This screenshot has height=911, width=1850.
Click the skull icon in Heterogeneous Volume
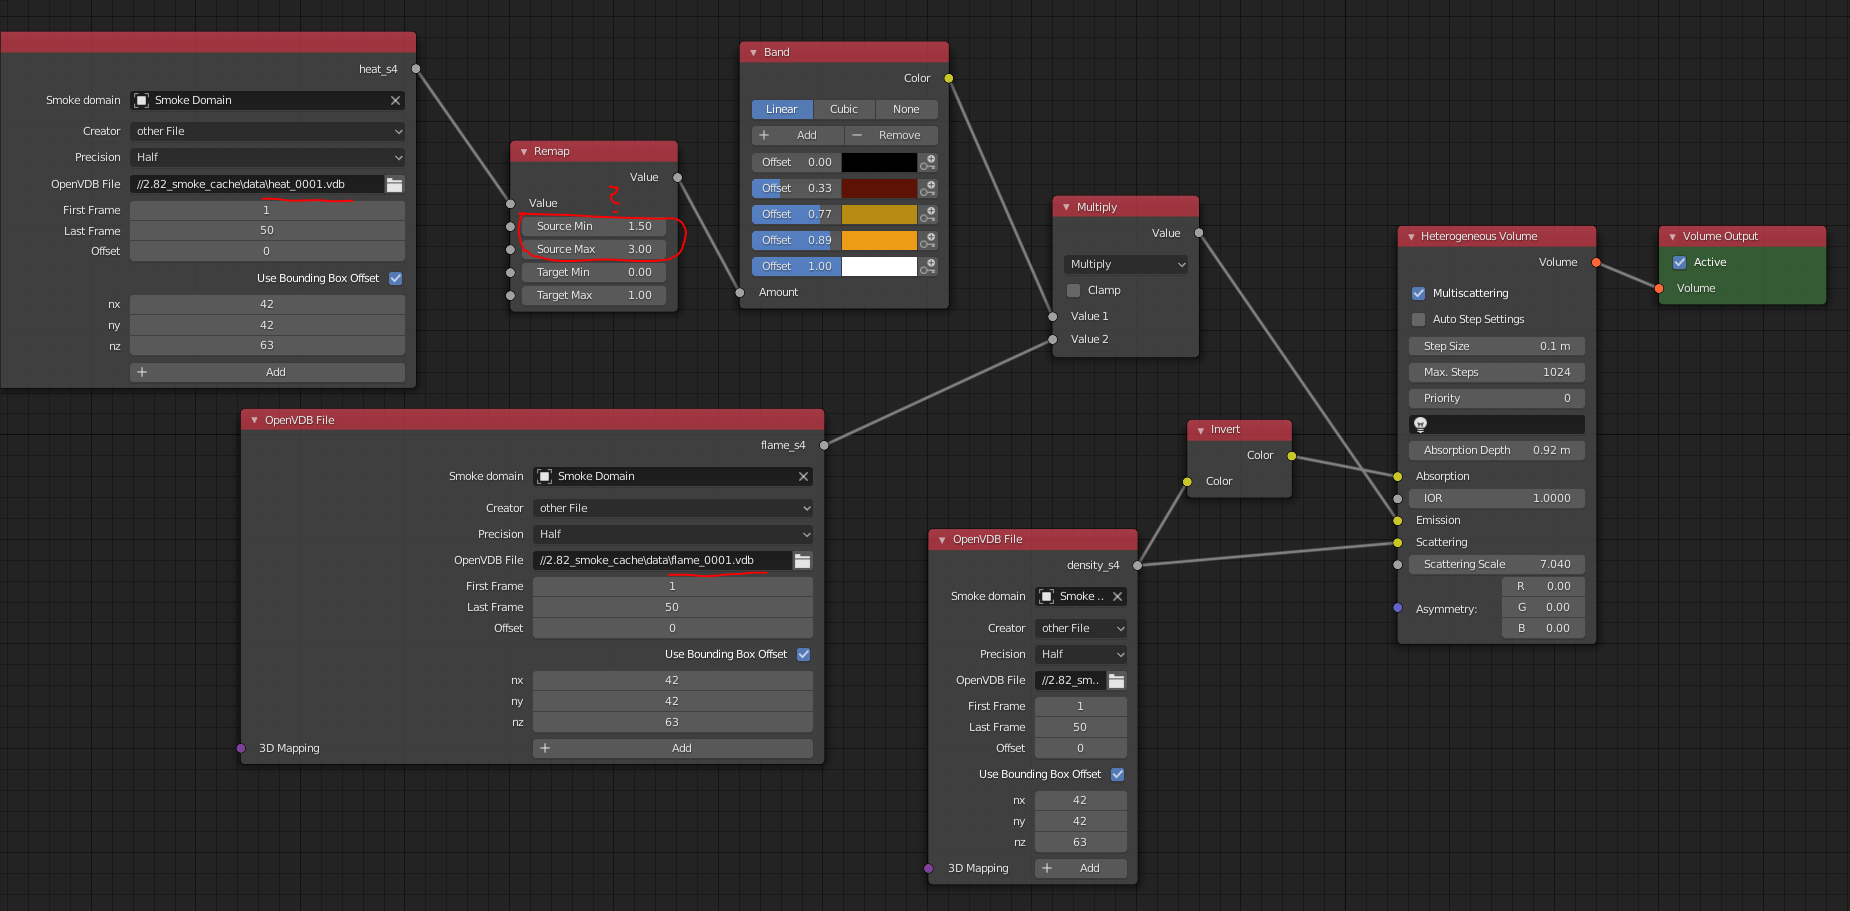pos(1420,425)
